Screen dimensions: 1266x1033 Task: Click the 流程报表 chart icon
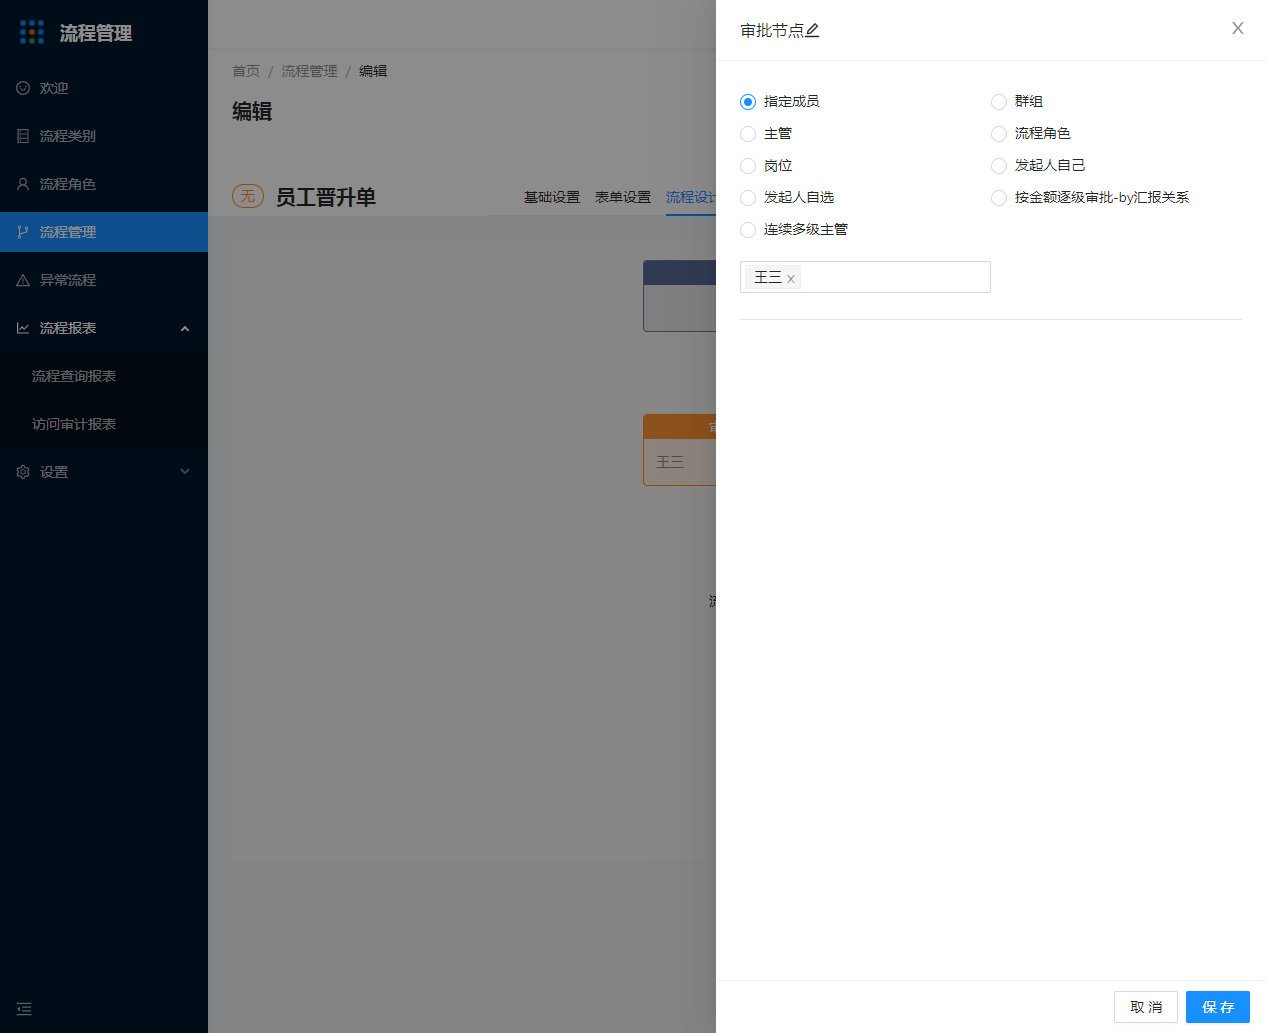coord(23,328)
